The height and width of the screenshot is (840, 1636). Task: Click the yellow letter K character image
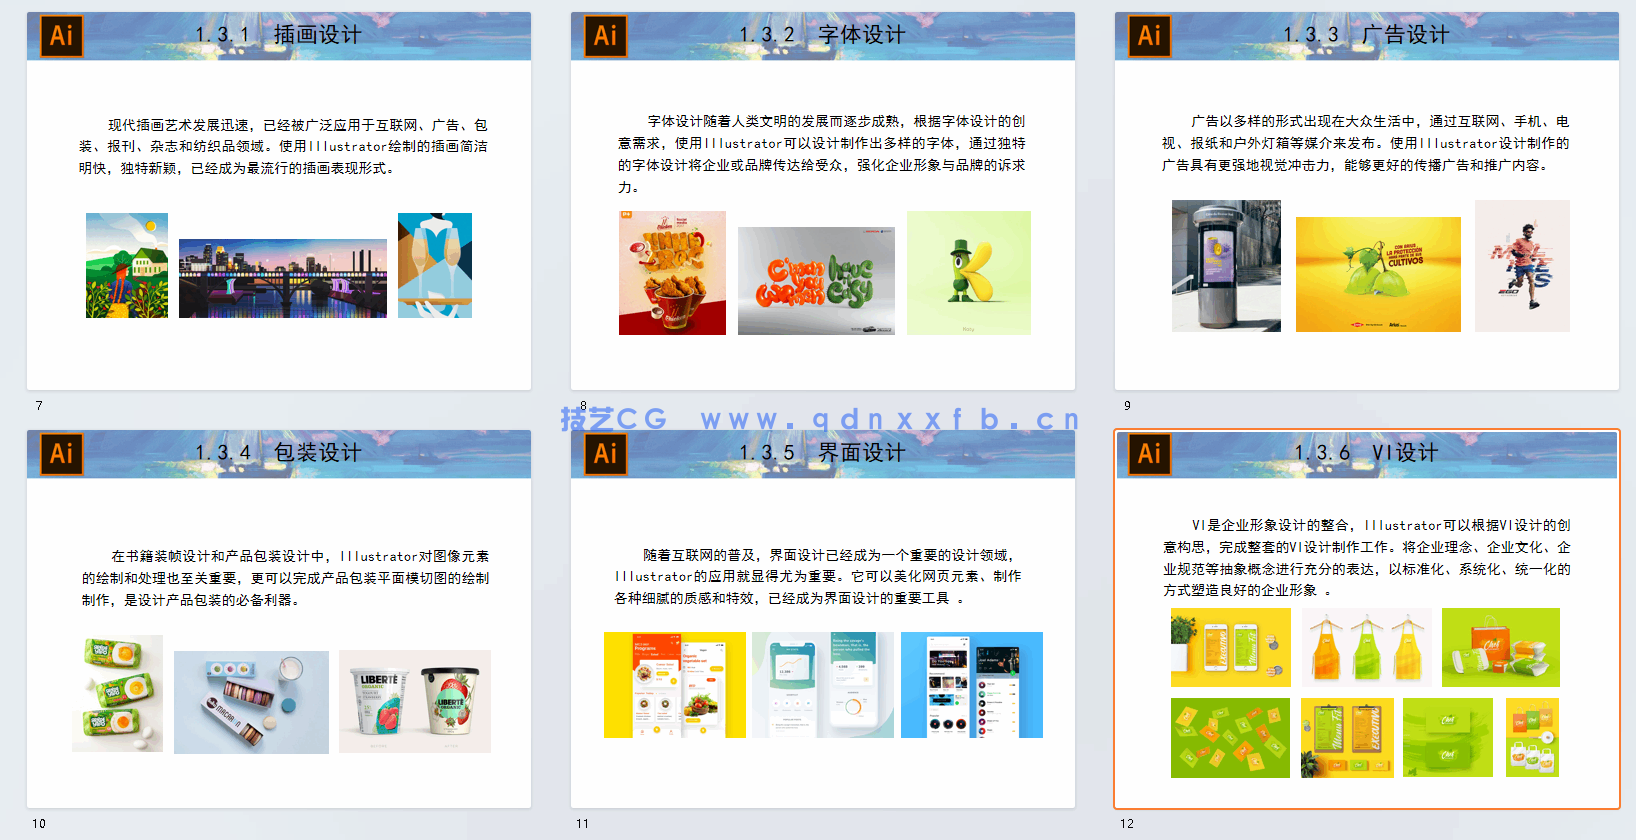click(x=969, y=273)
